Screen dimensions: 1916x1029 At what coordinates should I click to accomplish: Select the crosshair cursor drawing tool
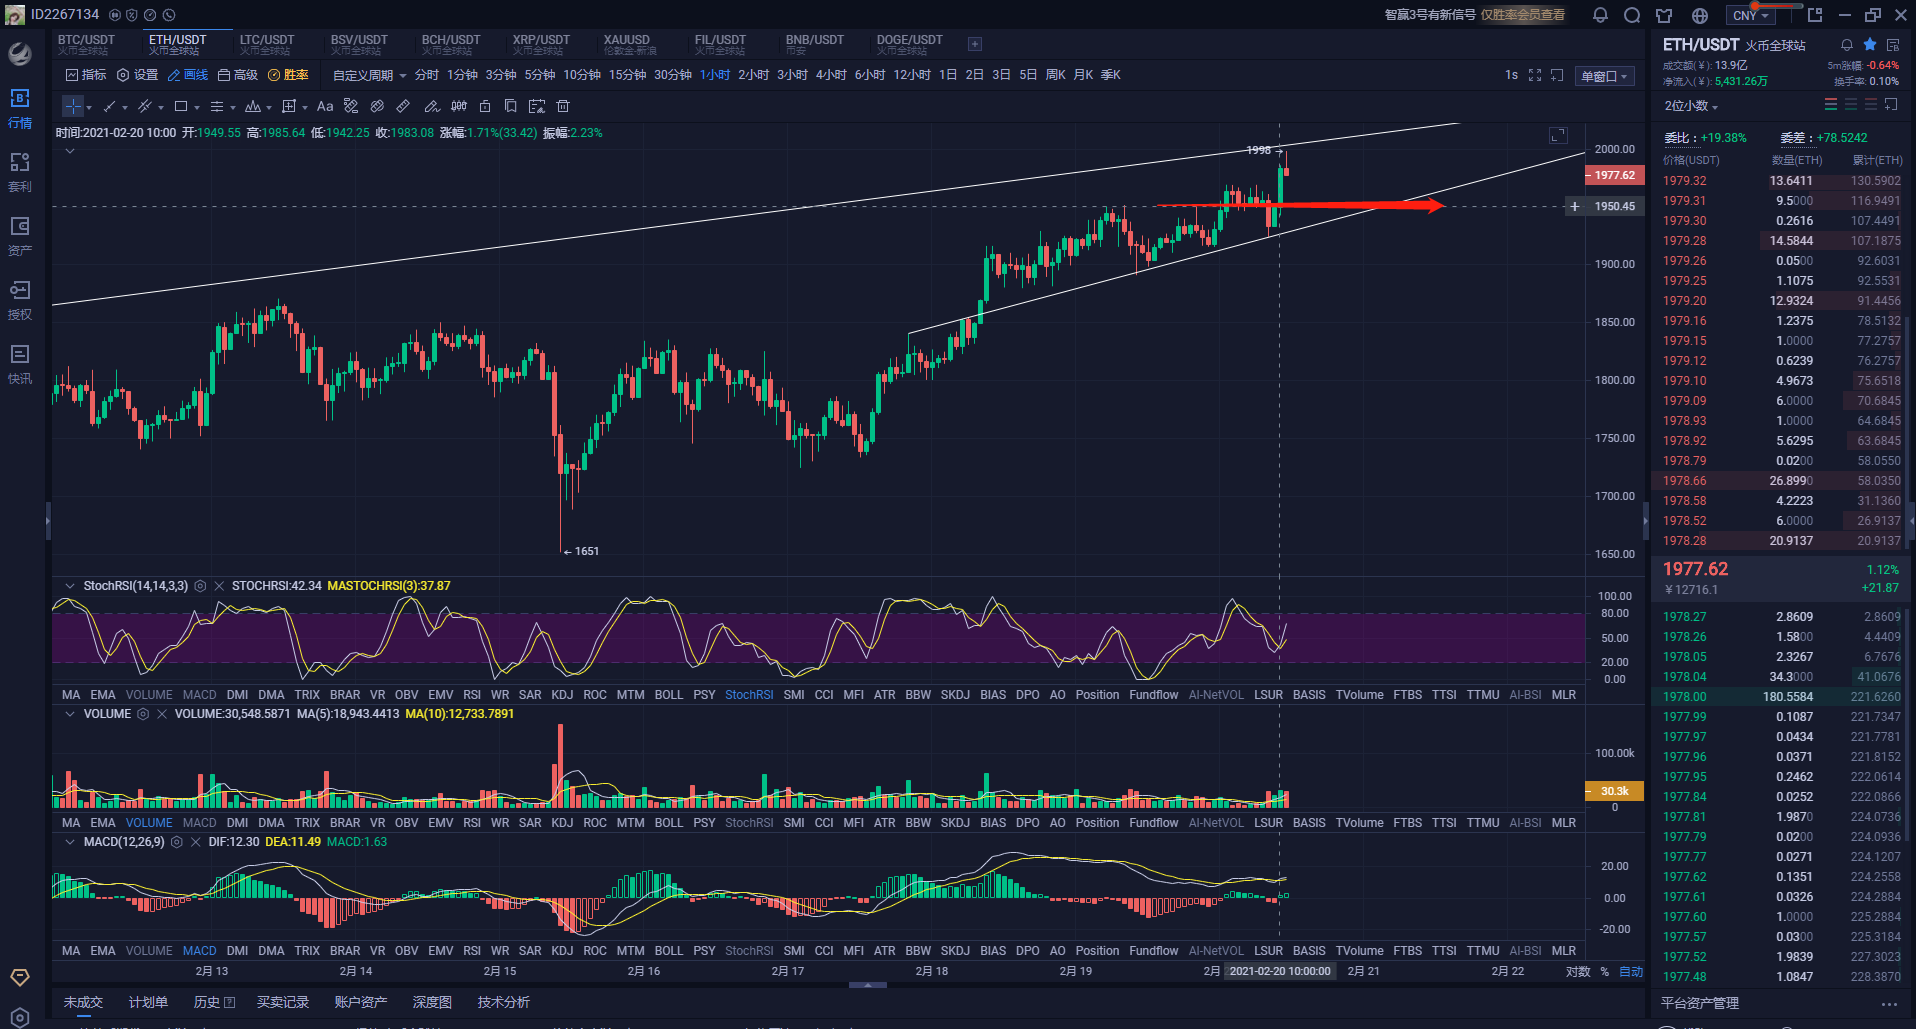coord(74,106)
